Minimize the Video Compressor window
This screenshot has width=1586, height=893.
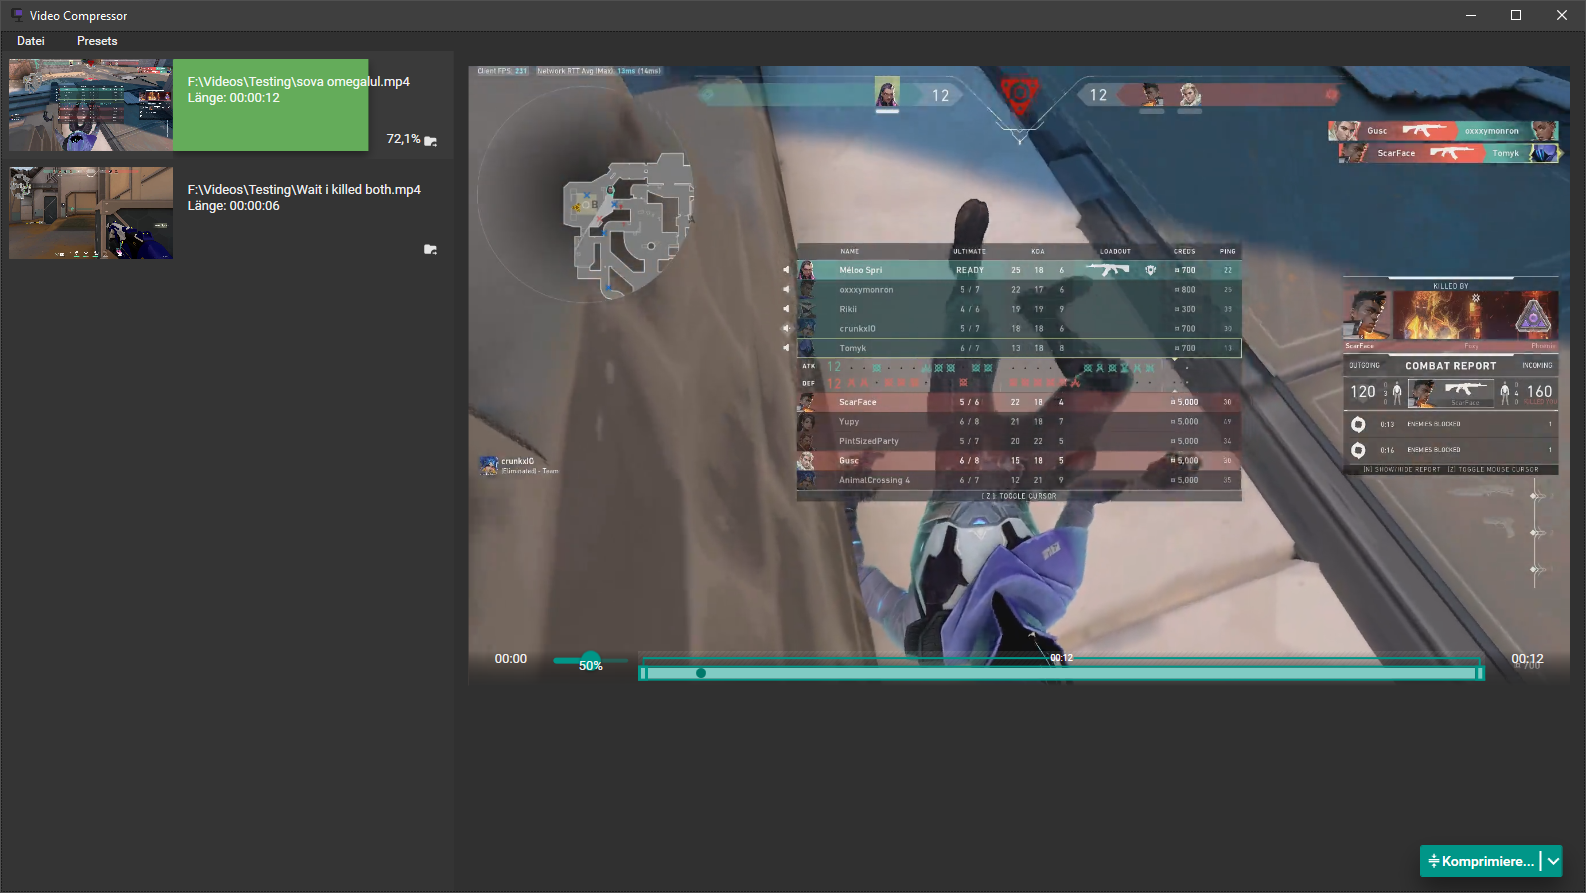1471,15
